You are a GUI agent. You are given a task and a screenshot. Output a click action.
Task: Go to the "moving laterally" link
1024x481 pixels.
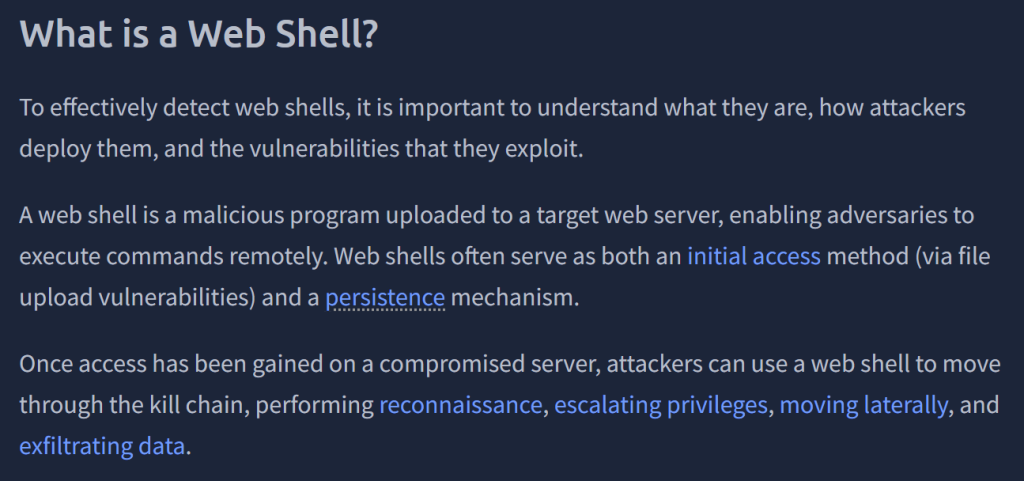863,405
